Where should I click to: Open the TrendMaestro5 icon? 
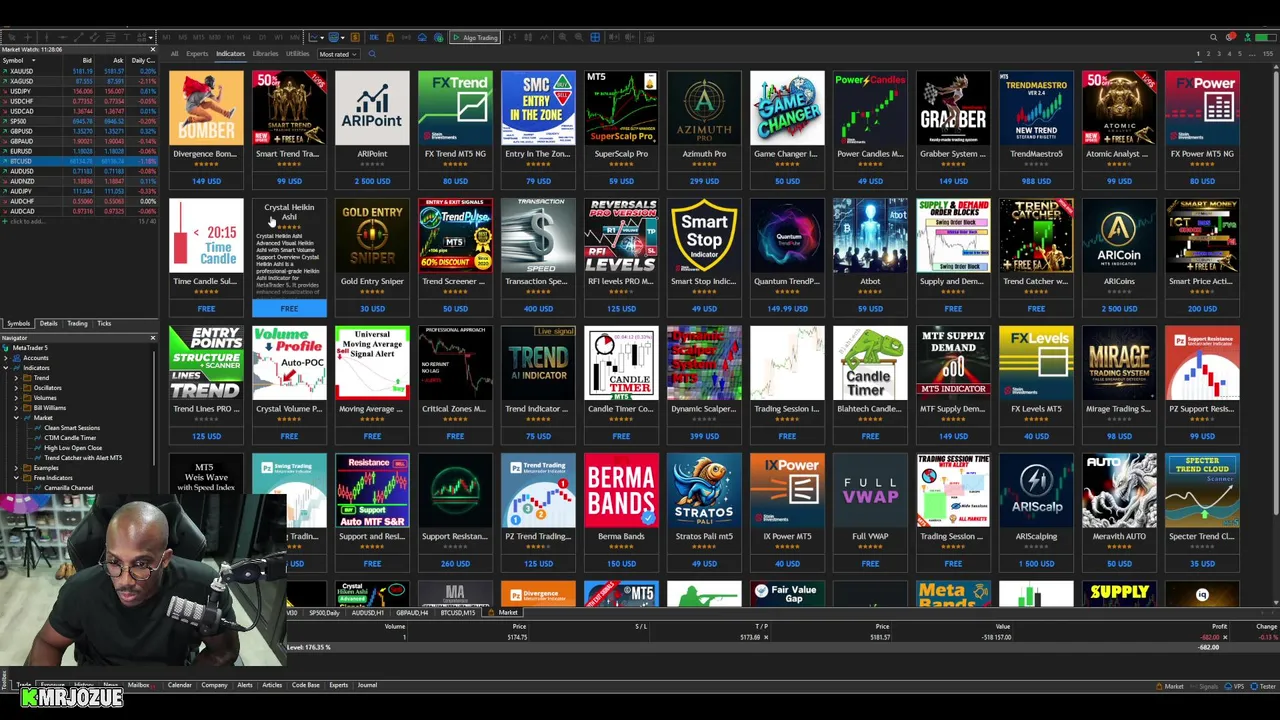(x=1036, y=109)
